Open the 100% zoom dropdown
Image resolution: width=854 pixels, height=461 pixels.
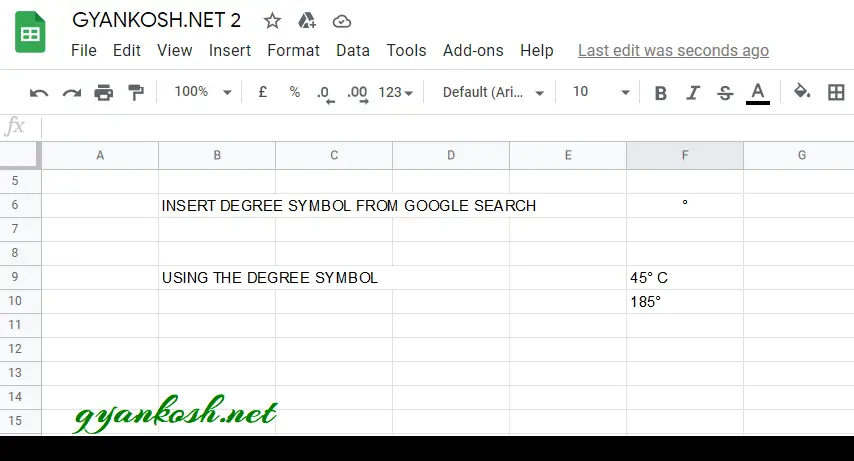tap(203, 92)
